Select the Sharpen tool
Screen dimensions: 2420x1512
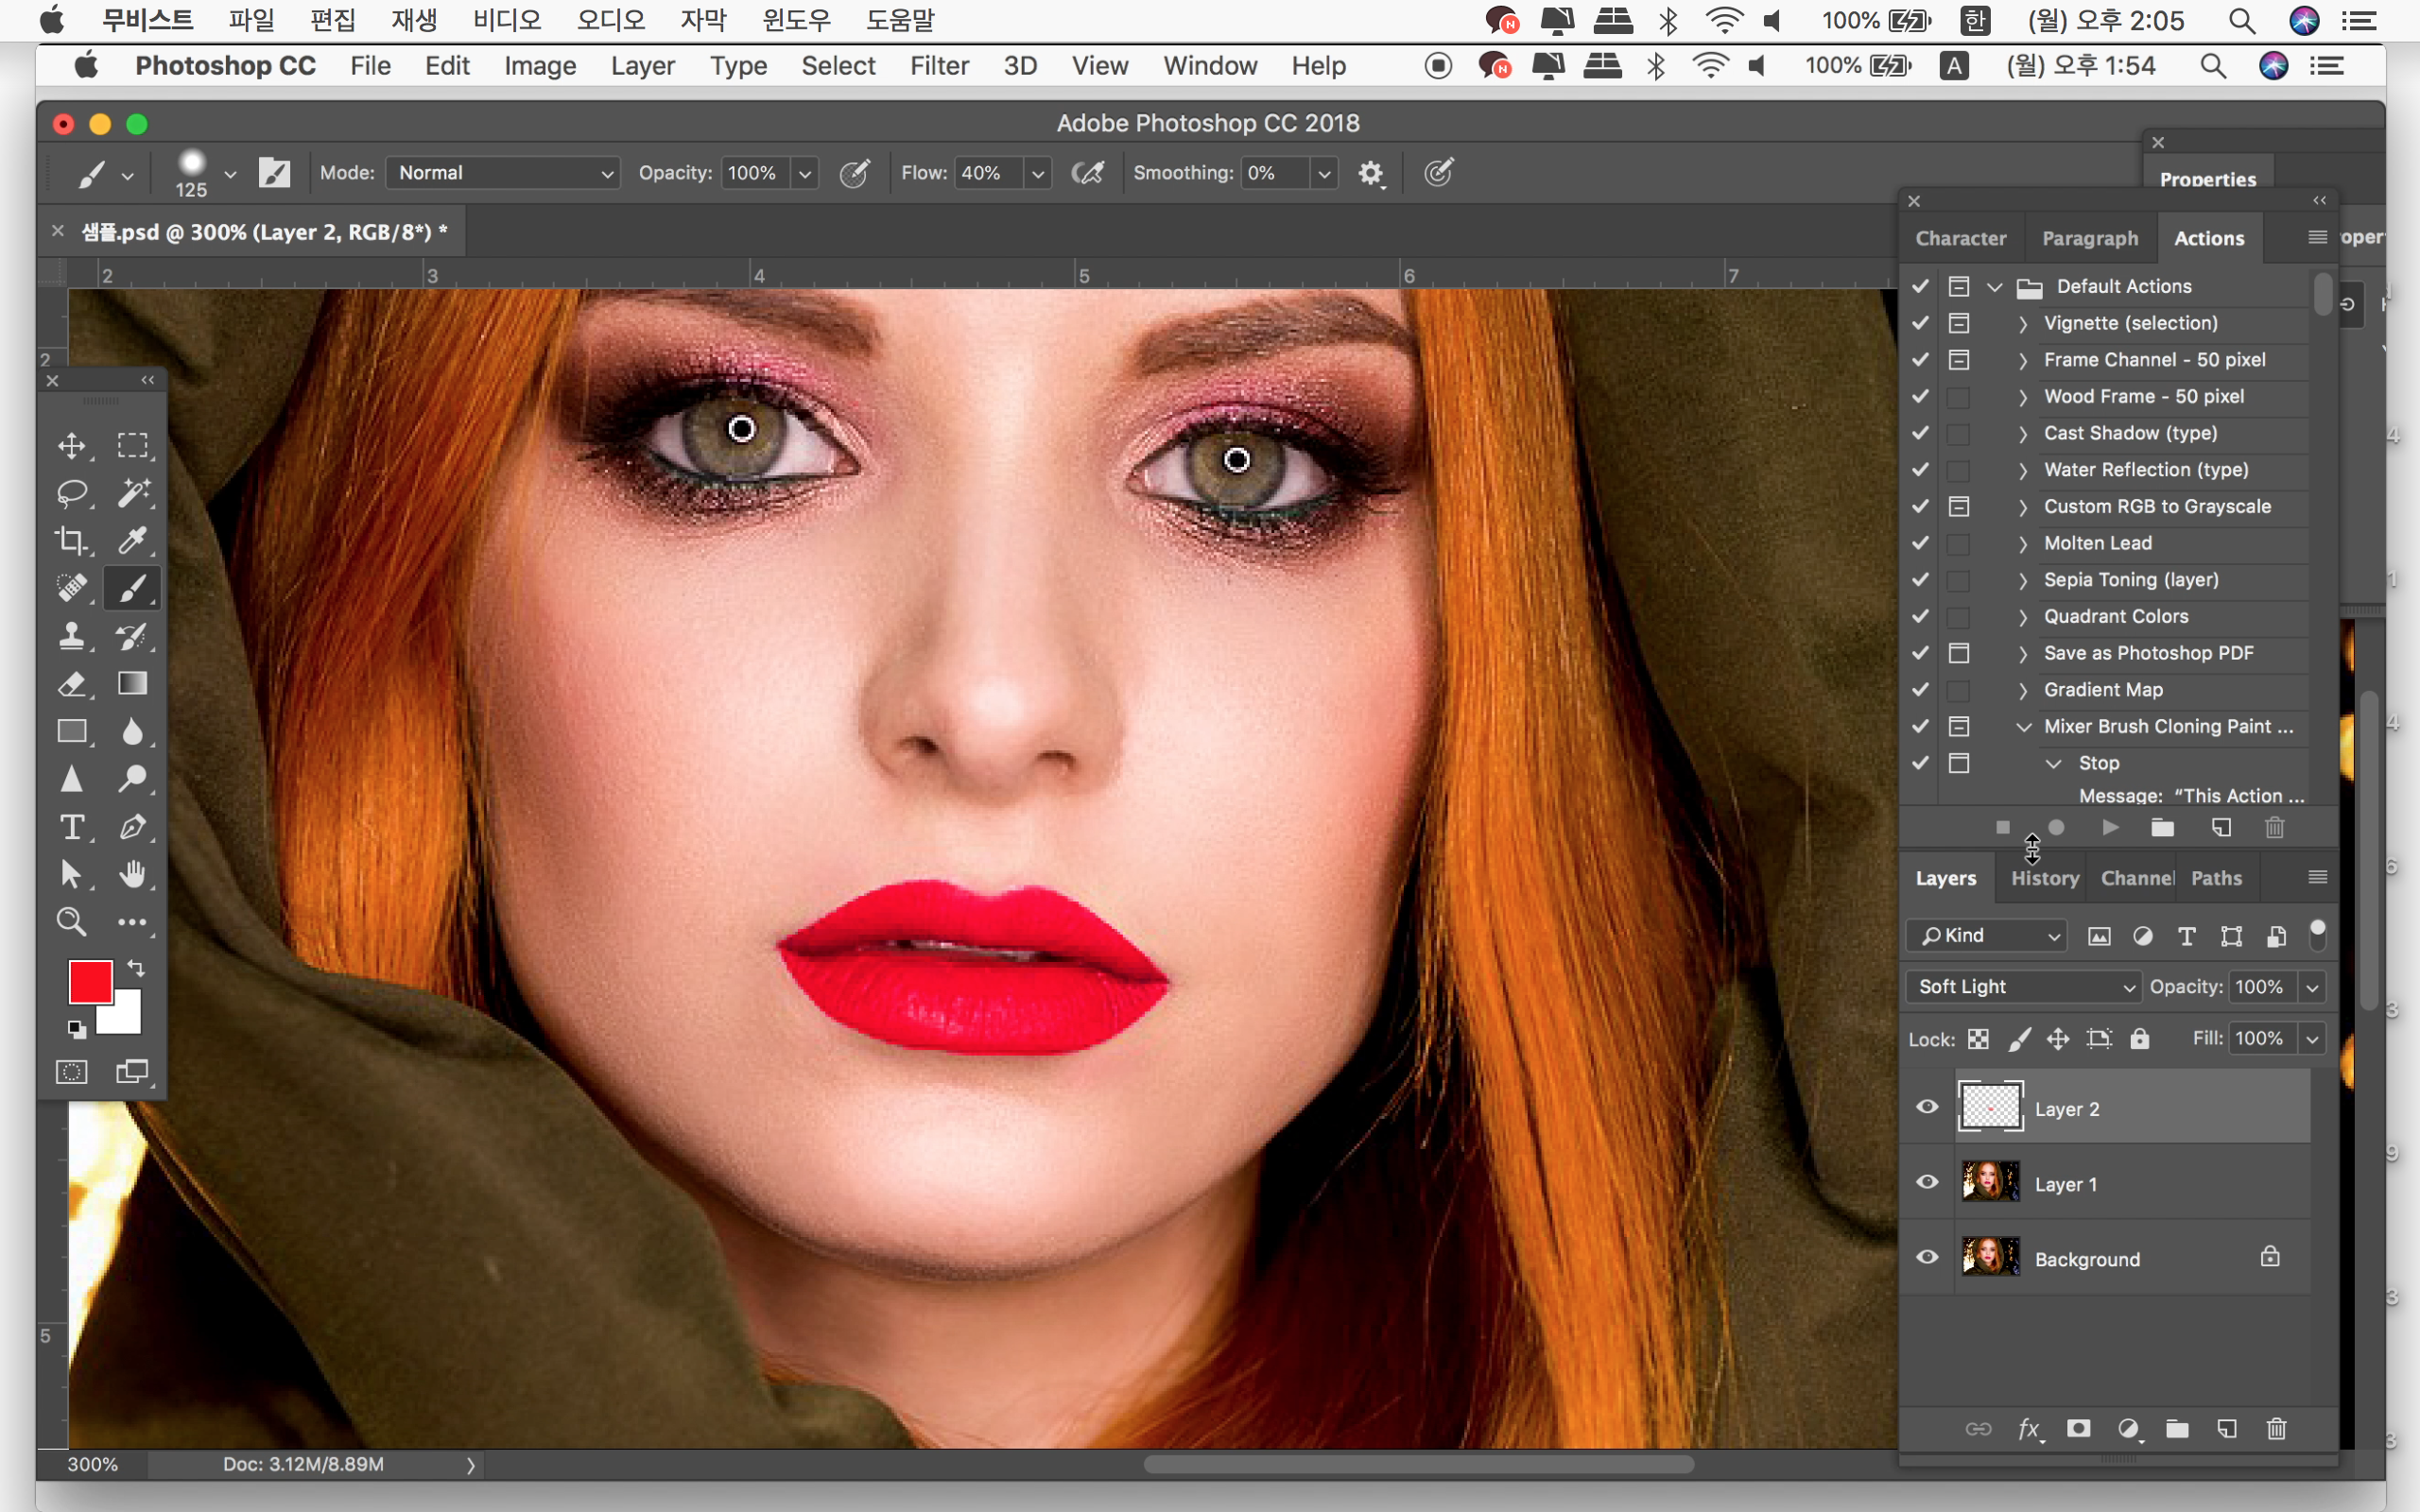[71, 779]
